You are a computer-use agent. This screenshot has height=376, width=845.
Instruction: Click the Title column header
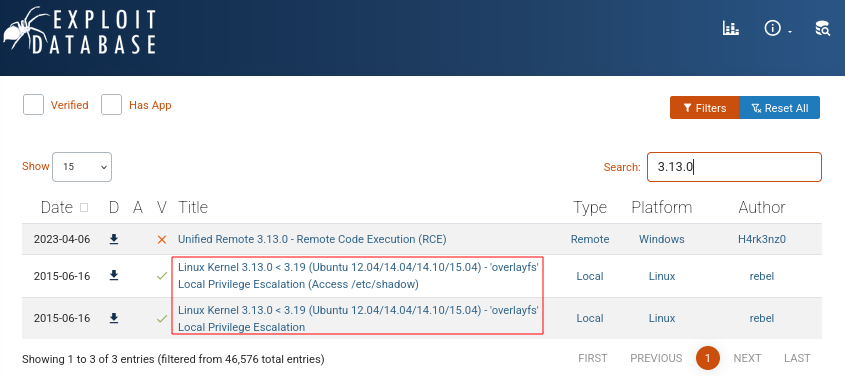pyautogui.click(x=193, y=207)
